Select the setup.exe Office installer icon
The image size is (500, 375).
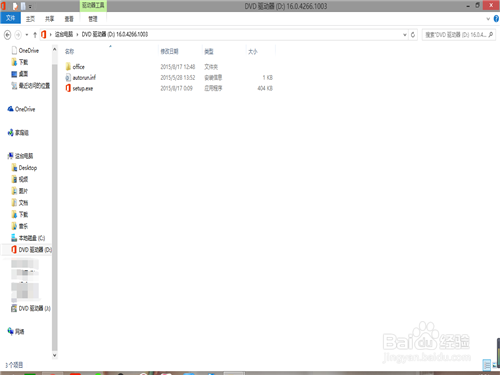(68, 88)
